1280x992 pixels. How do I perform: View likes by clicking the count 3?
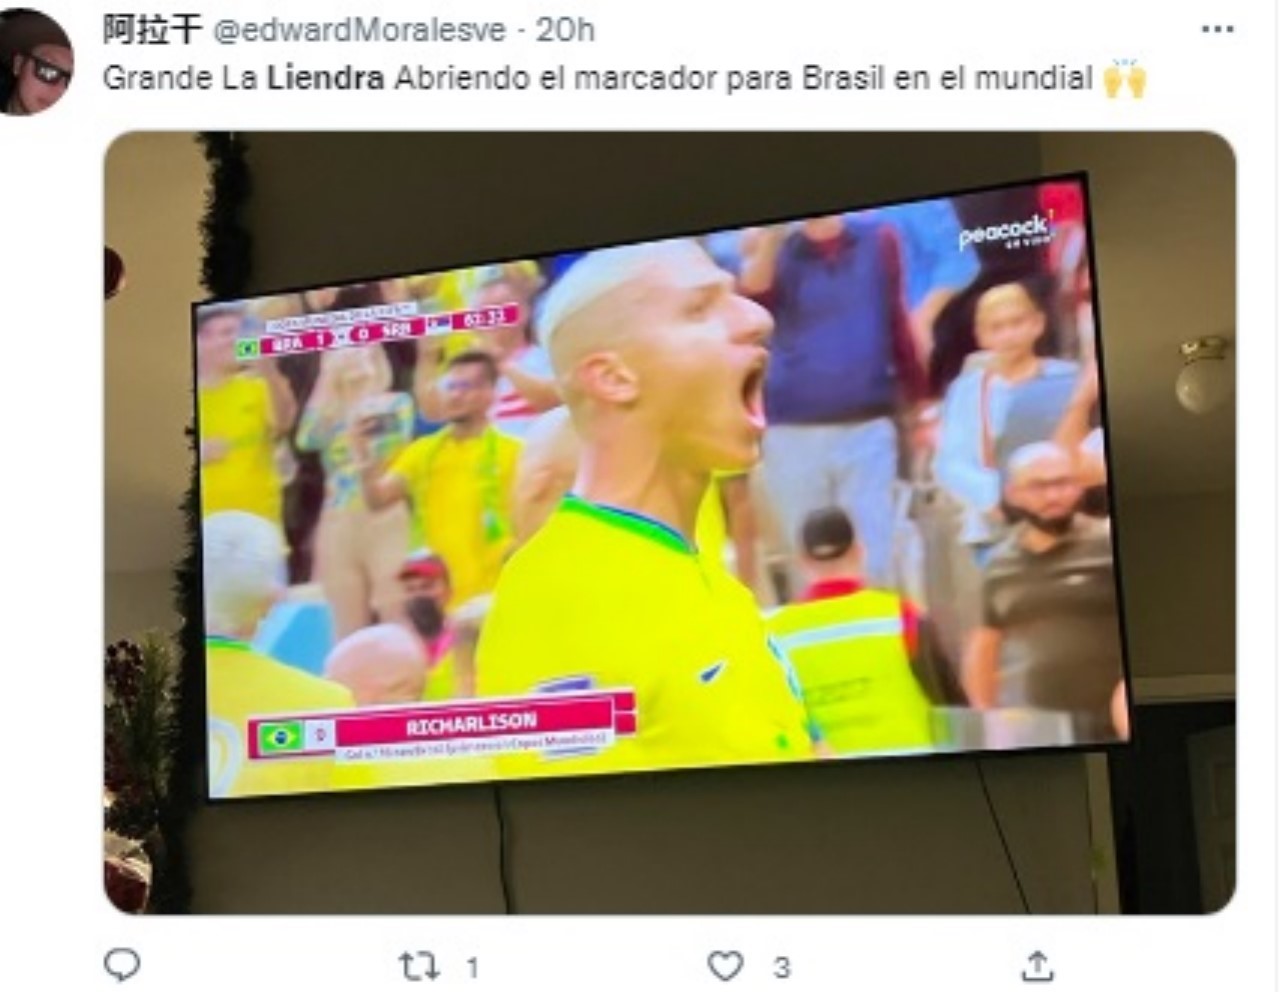pos(782,967)
